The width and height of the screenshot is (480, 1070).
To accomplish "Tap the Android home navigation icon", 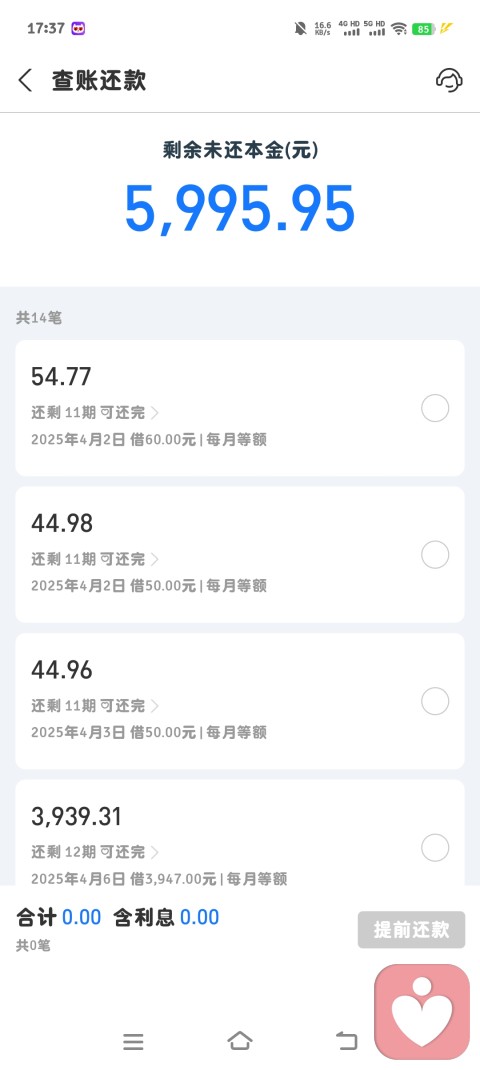I will pos(240,1041).
